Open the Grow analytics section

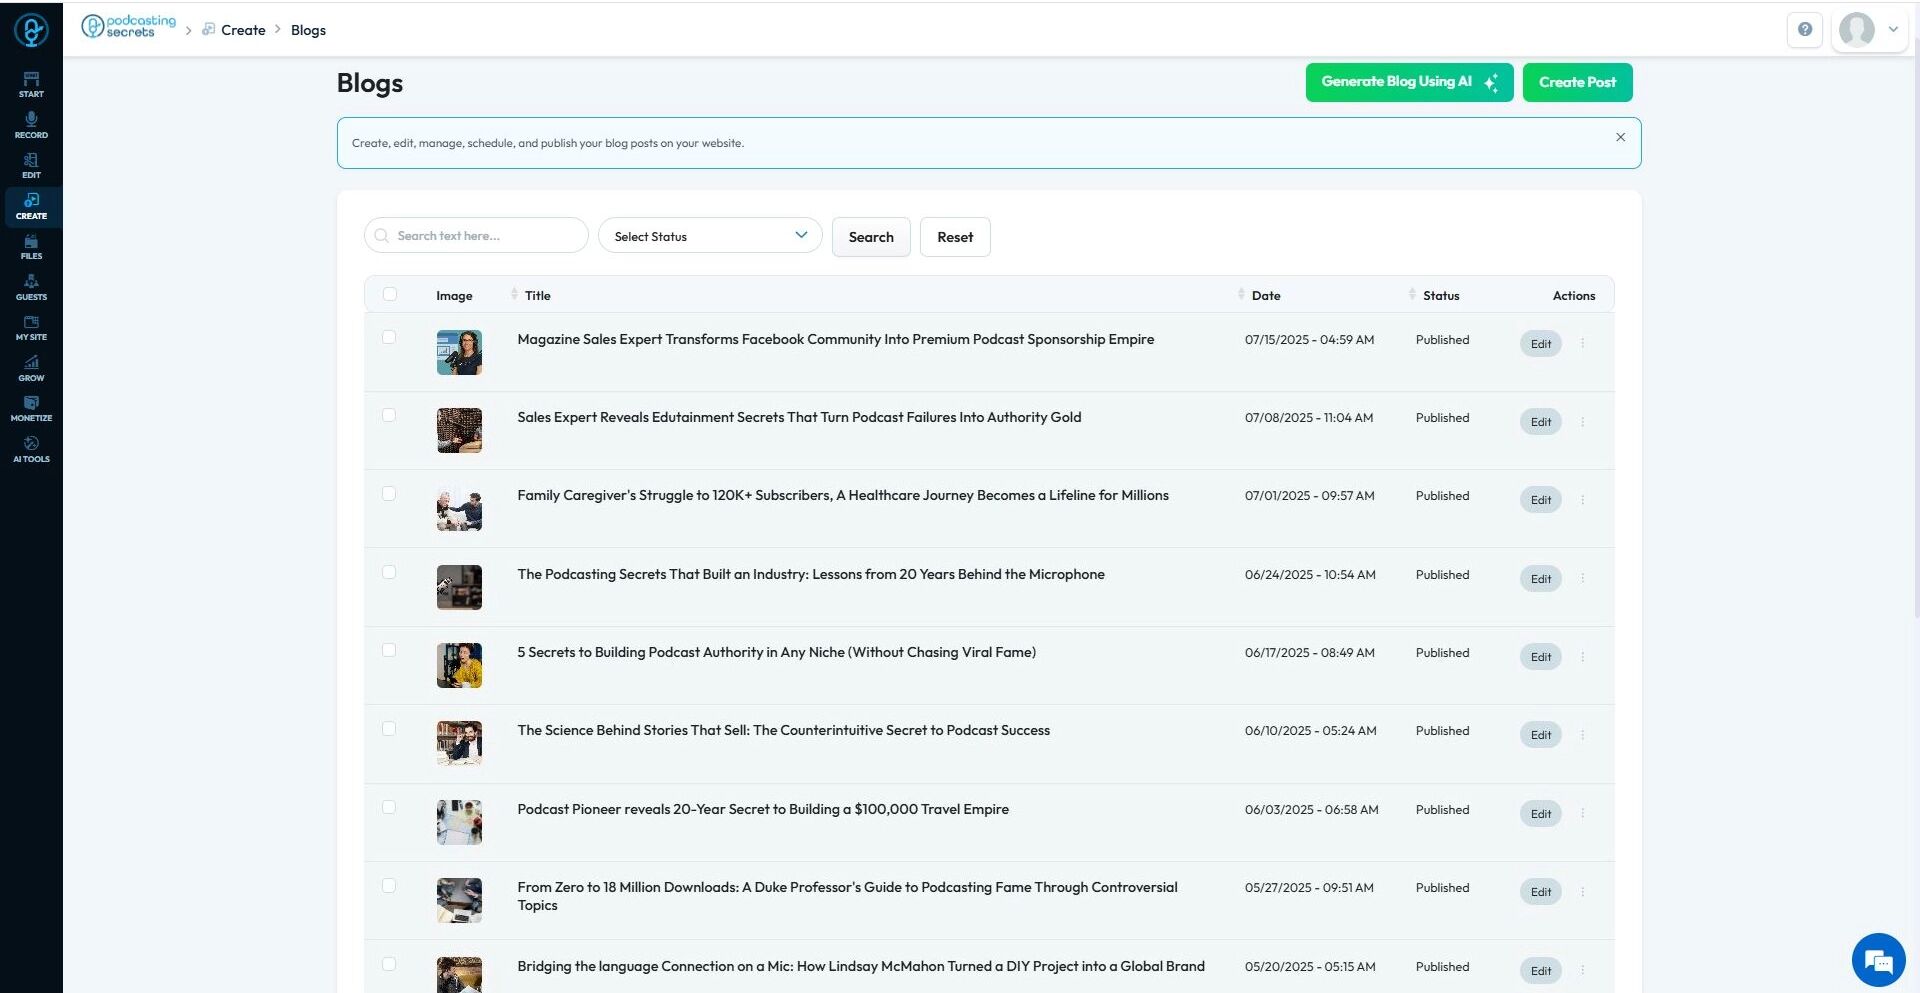pyautogui.click(x=31, y=369)
